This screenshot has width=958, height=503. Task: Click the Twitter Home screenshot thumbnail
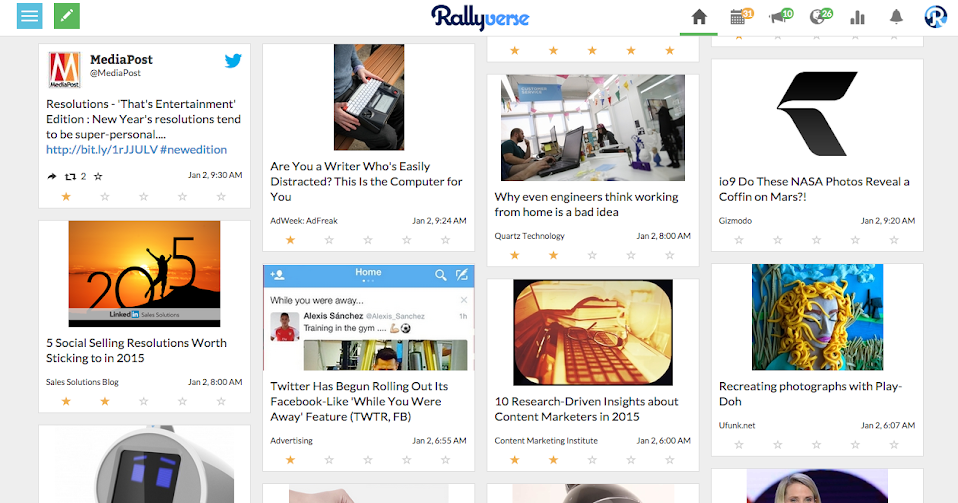coord(368,318)
